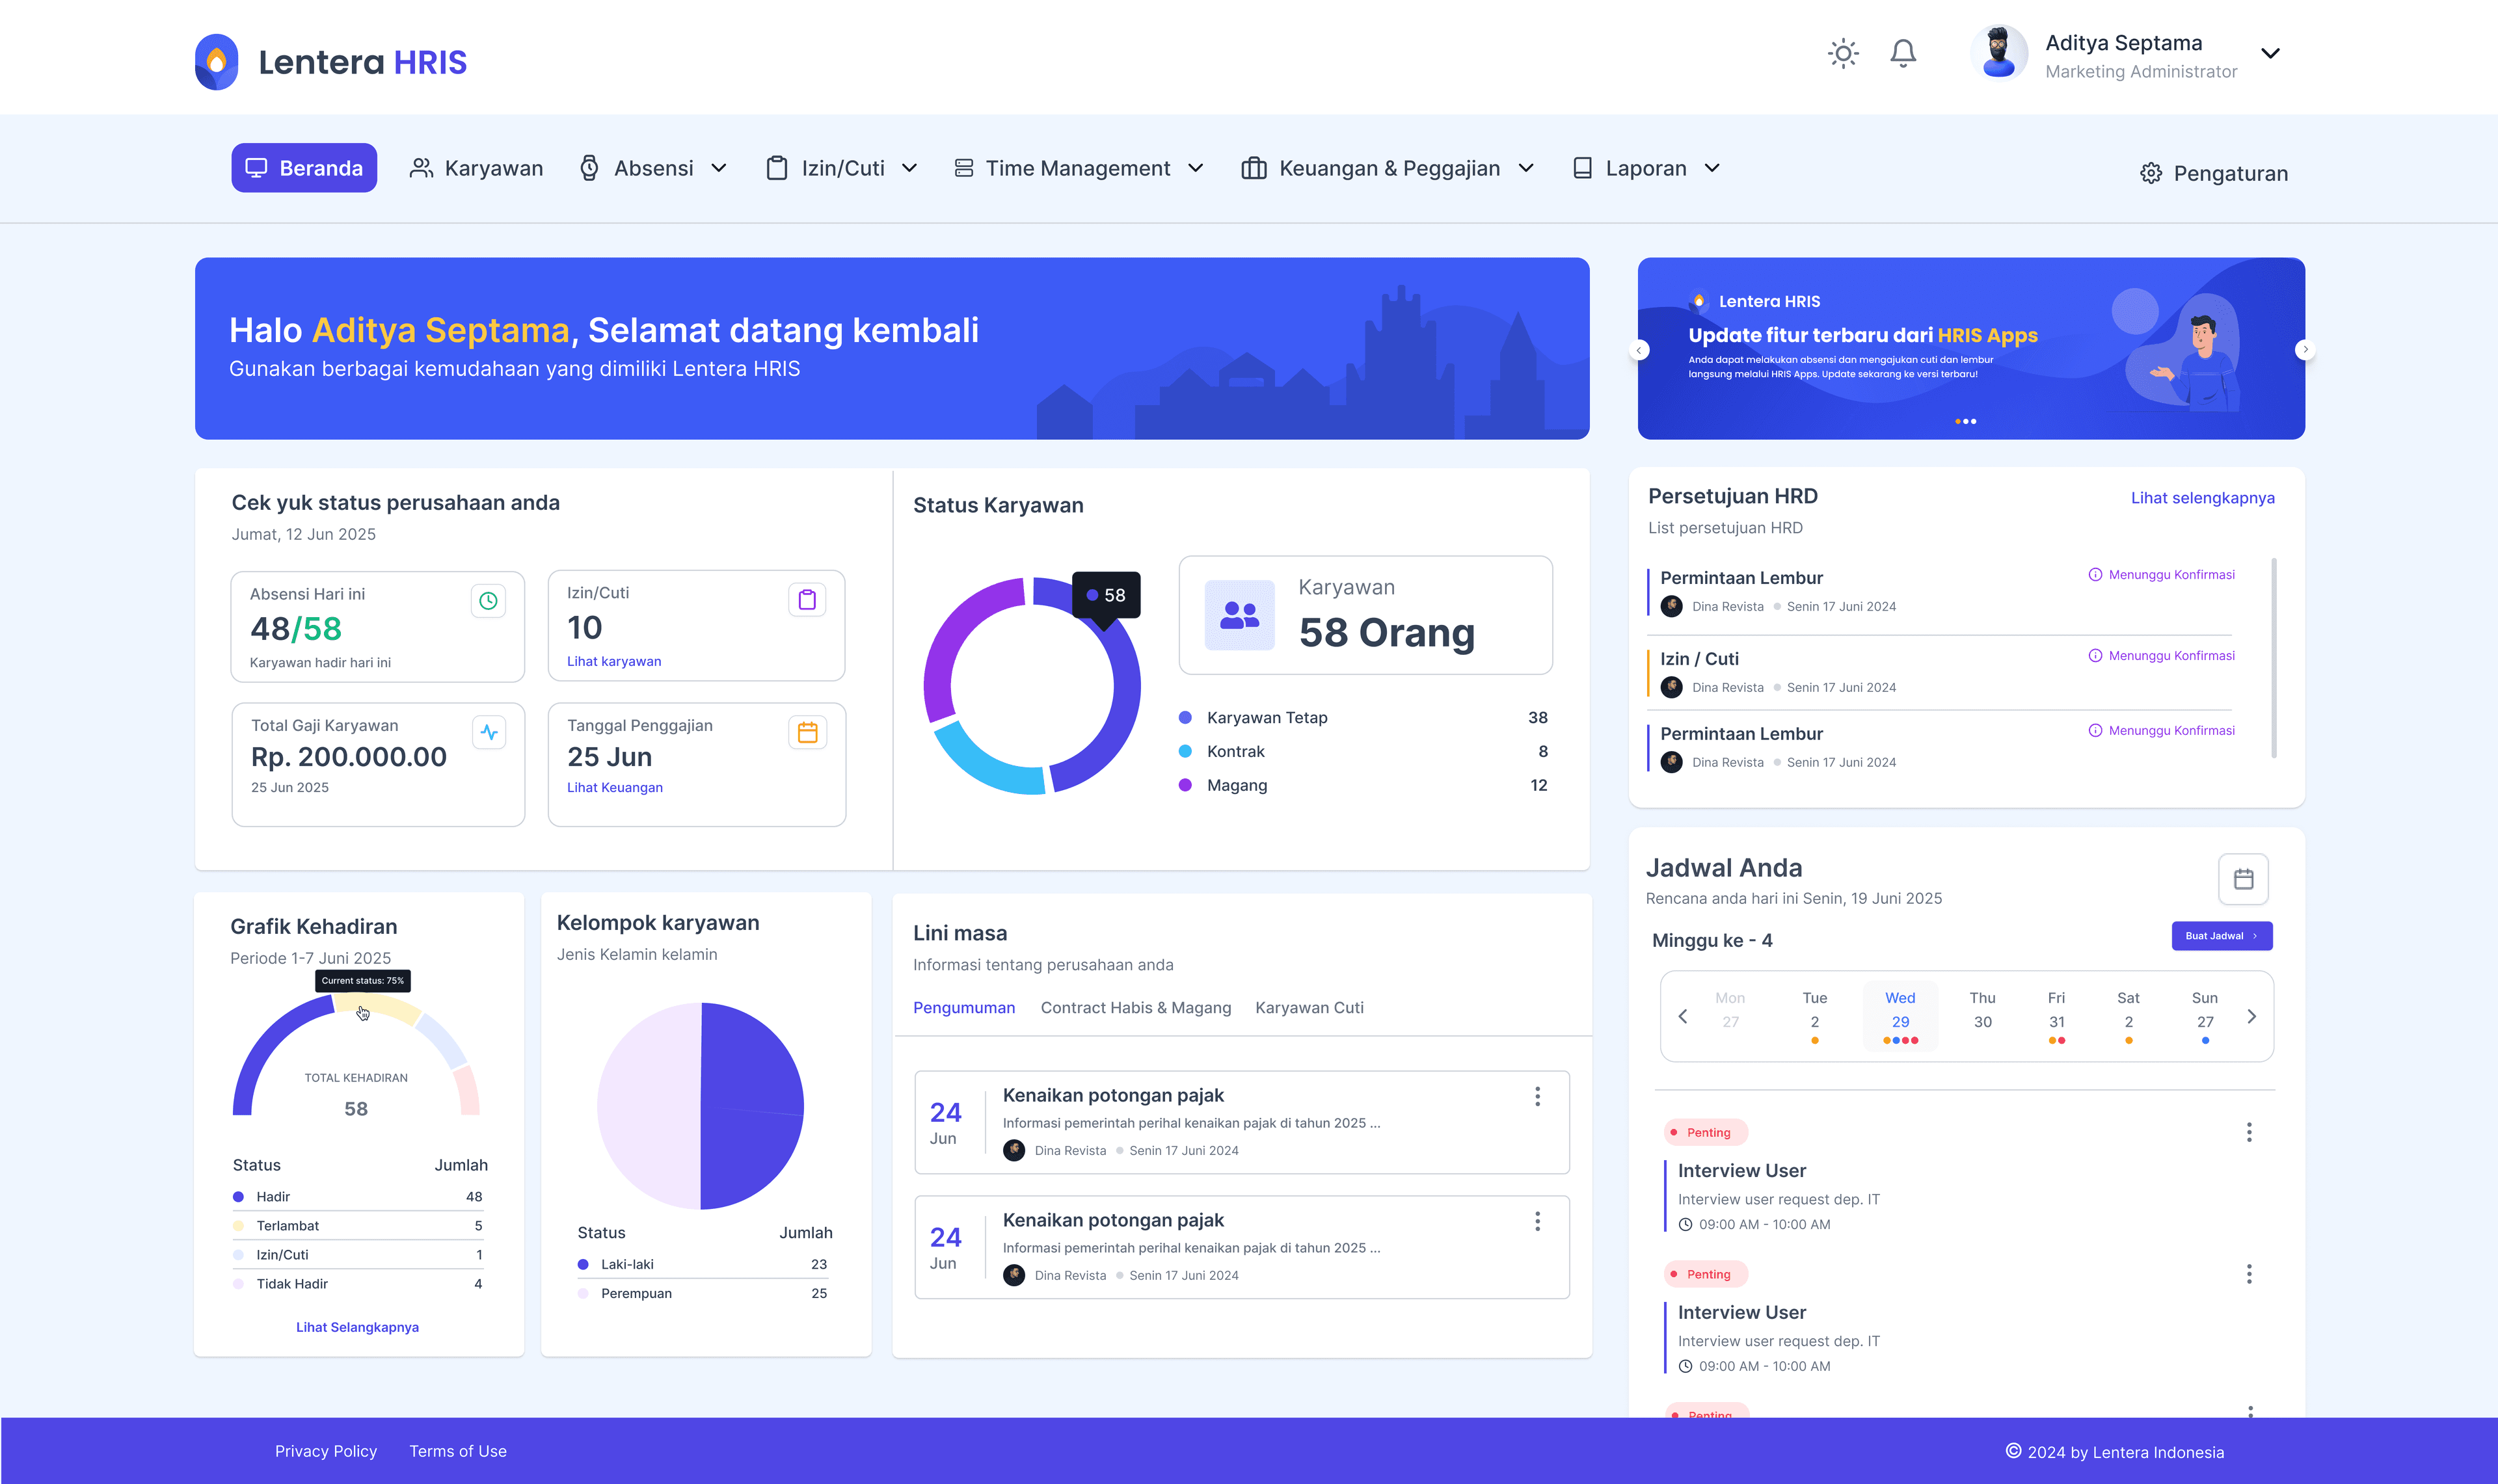The height and width of the screenshot is (1484, 2498).
Task: Click the Laki-laki legend row
Action: coord(703,1265)
